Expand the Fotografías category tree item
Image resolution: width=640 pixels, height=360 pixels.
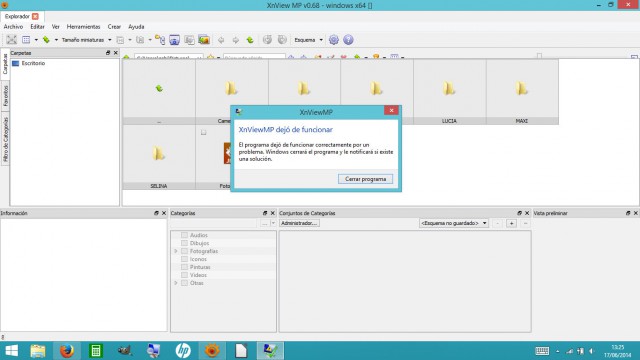[176, 251]
